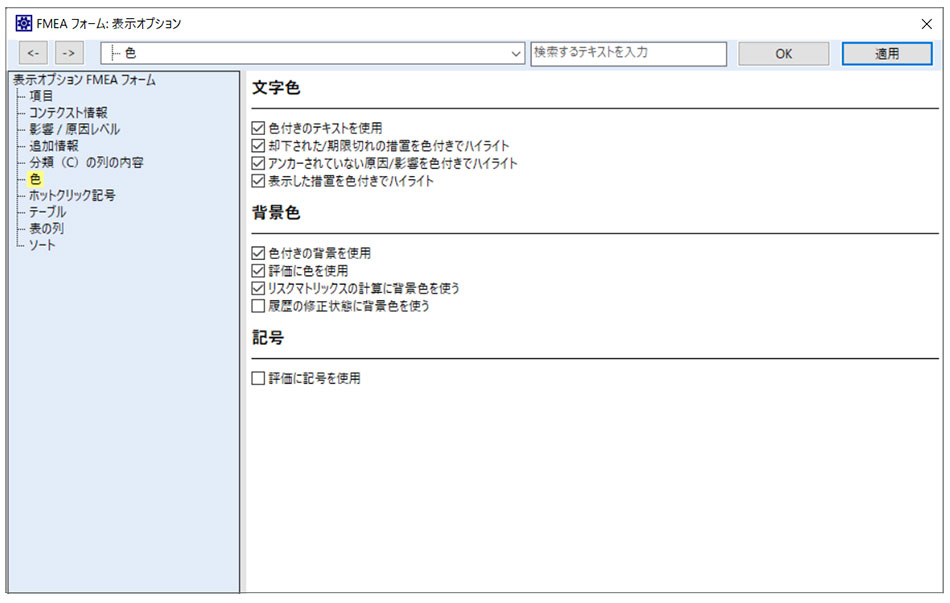Image resolution: width=950 pixels, height=603 pixels.
Task: Select 追加情報 in the options tree
Action: 54,146
